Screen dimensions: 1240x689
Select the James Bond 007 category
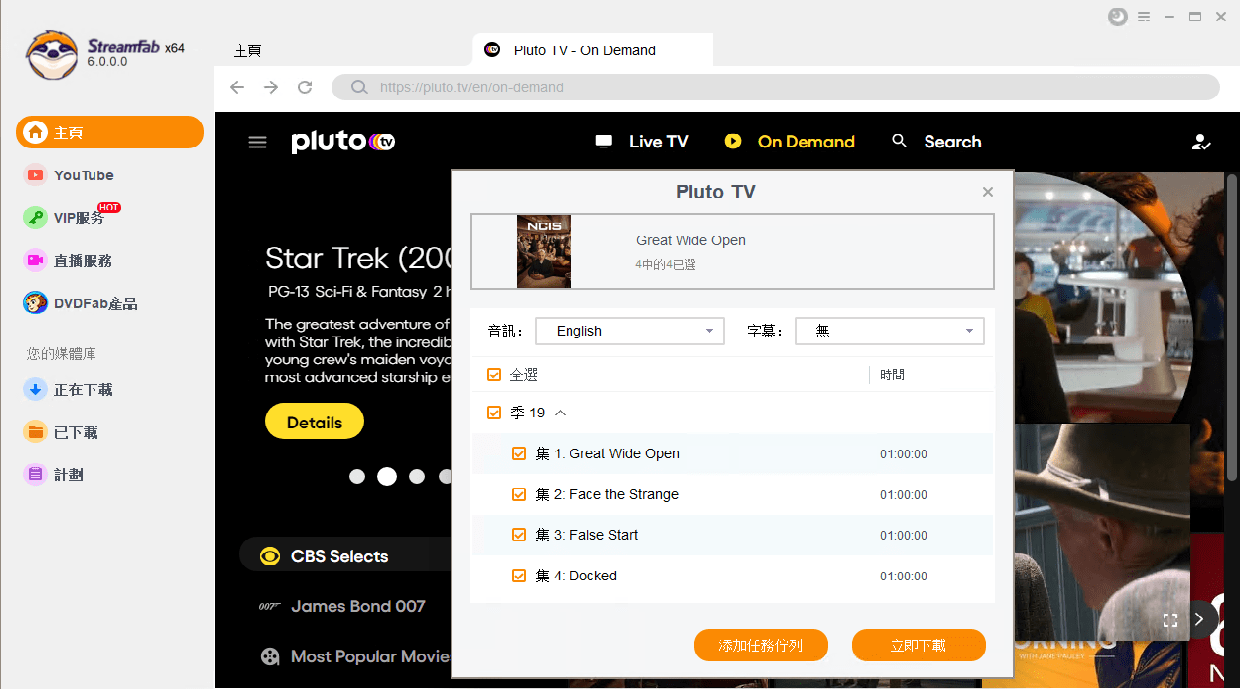[358, 607]
